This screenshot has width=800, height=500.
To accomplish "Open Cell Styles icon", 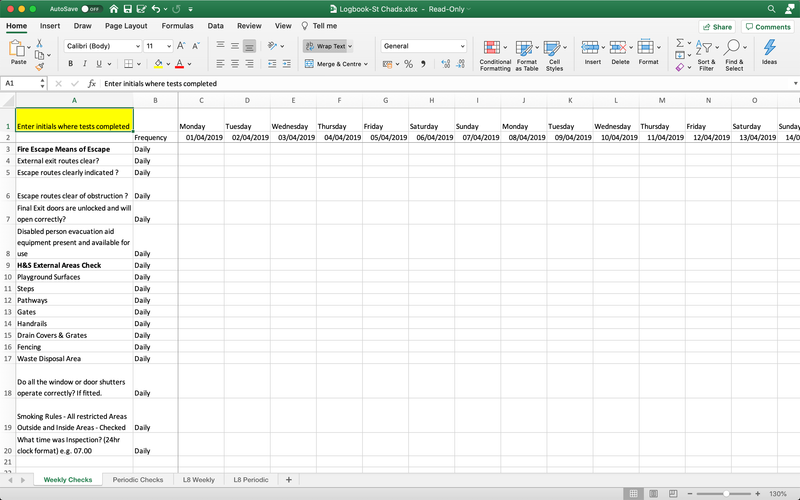I will 552,48.
